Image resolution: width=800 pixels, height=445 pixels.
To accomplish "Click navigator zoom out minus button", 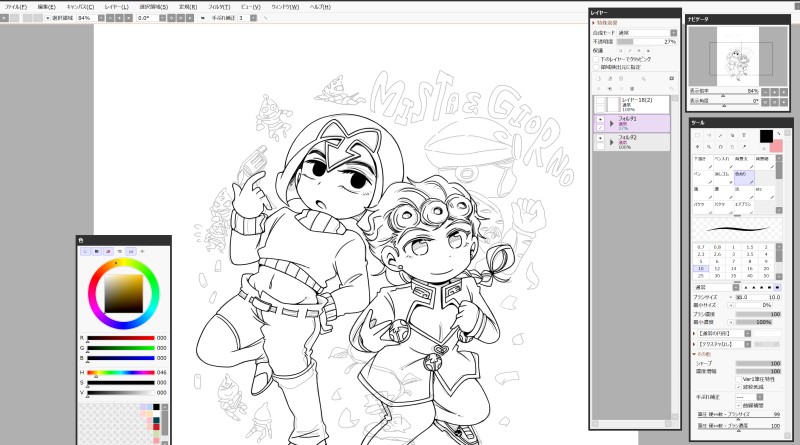I will [x=765, y=91].
